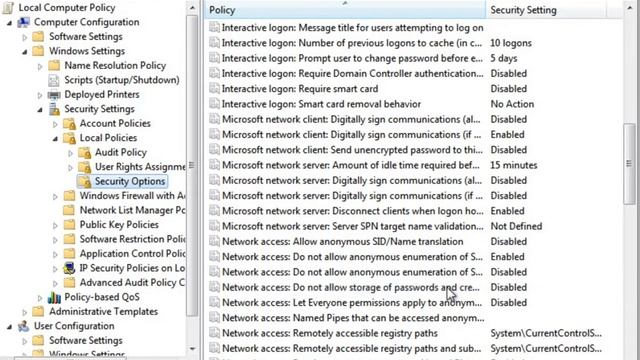
Task: Select 'Disconnect clients when logon hours' policy
Action: click(352, 211)
